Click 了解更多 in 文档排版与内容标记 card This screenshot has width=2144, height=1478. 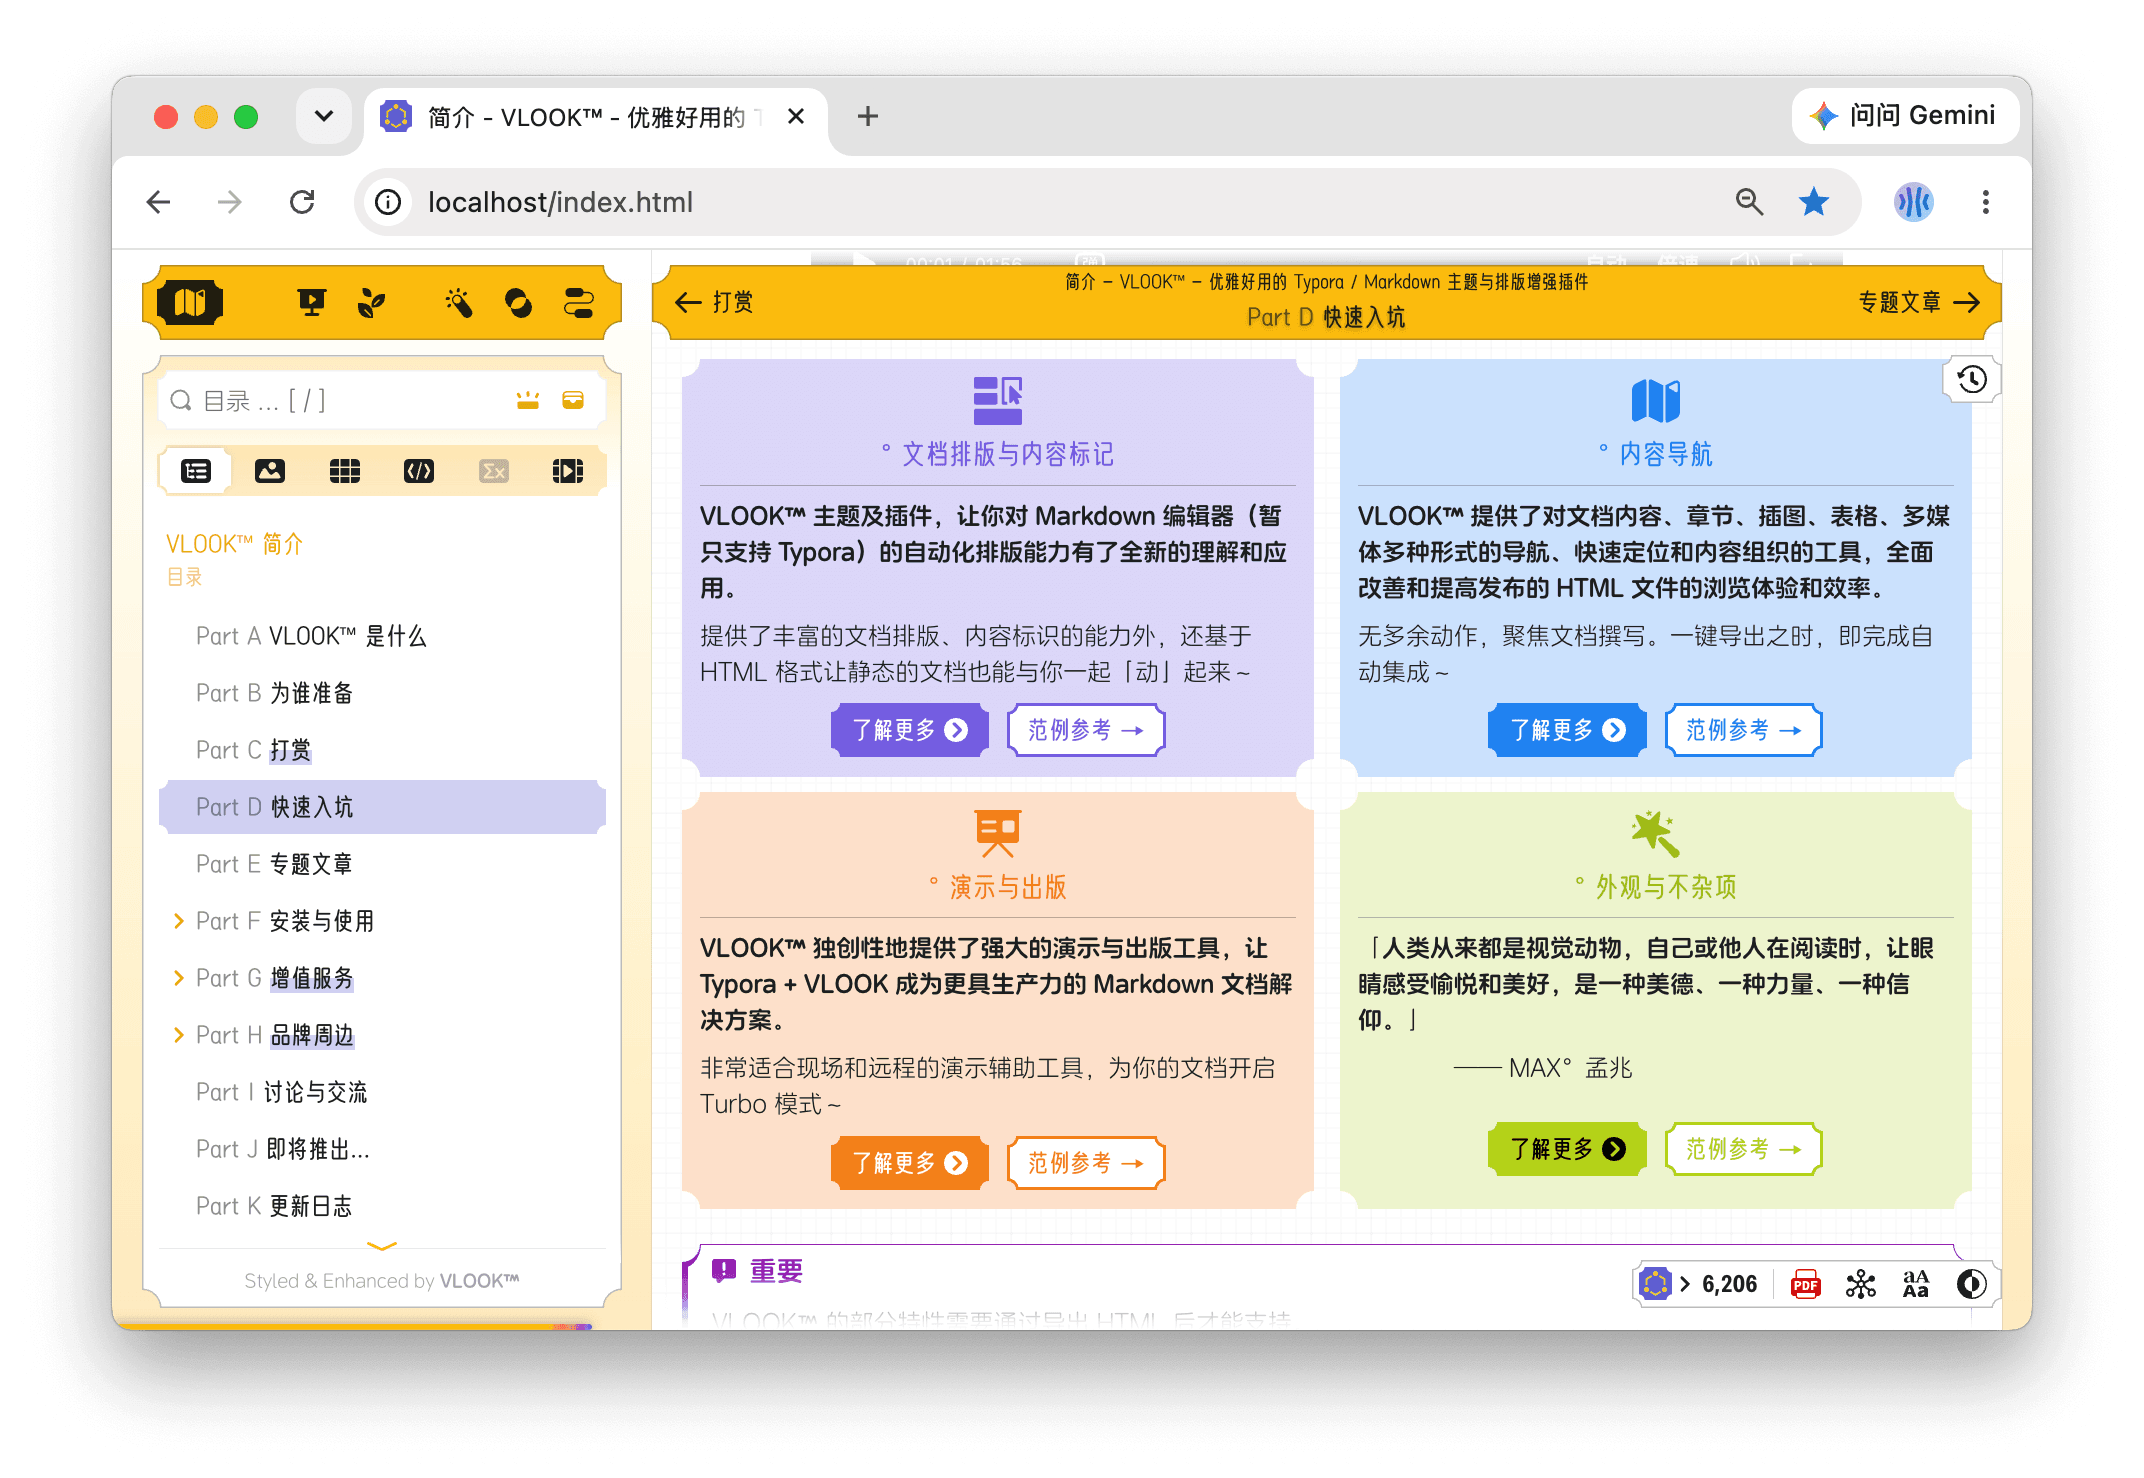909,730
